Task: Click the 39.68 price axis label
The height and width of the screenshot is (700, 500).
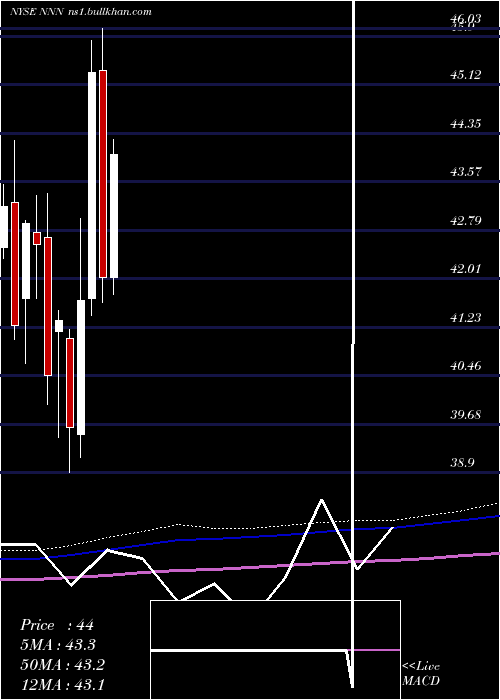Action: pyautogui.click(x=466, y=414)
